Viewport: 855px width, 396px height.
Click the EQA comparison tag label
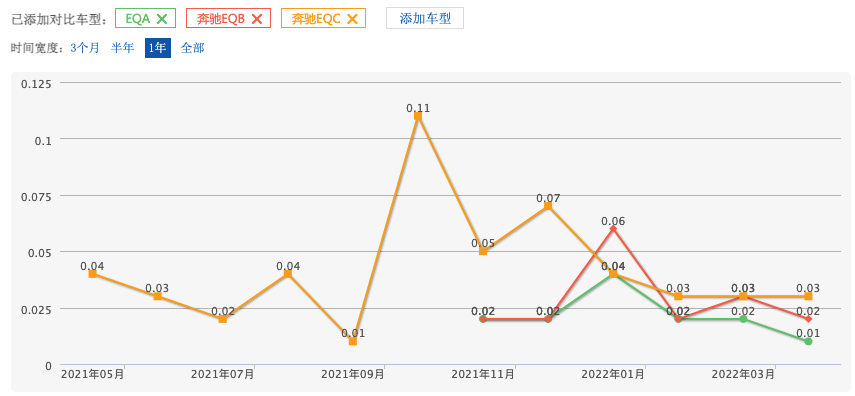click(137, 19)
